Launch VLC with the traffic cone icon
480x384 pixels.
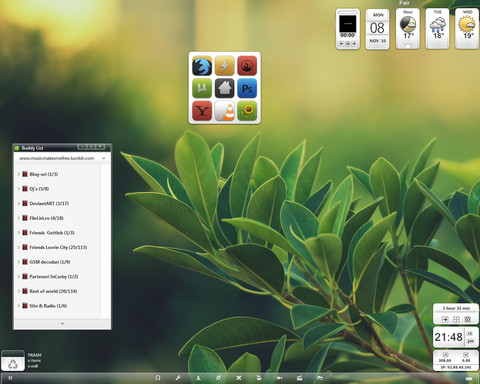225,111
